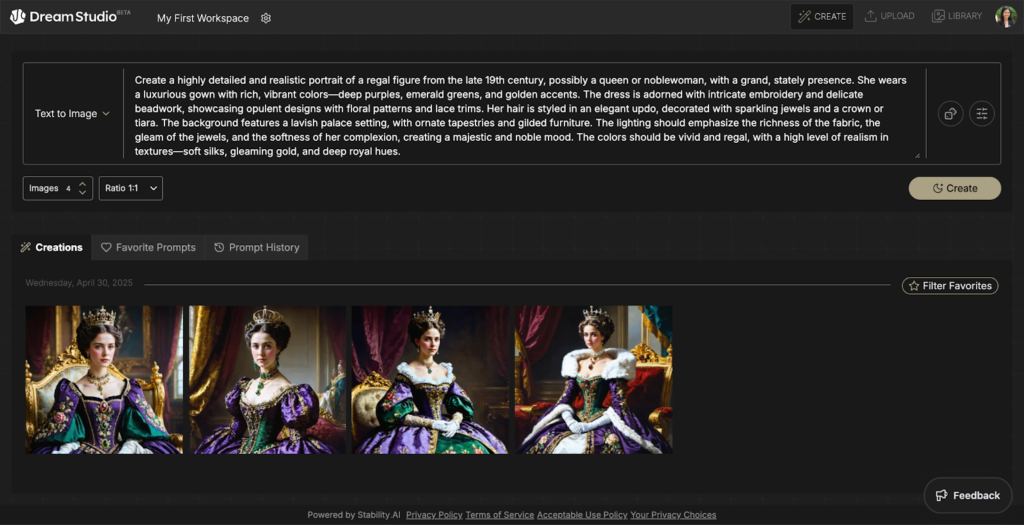The image size is (1024, 525).
Task: Open advanced settings sliders icon
Action: [982, 114]
